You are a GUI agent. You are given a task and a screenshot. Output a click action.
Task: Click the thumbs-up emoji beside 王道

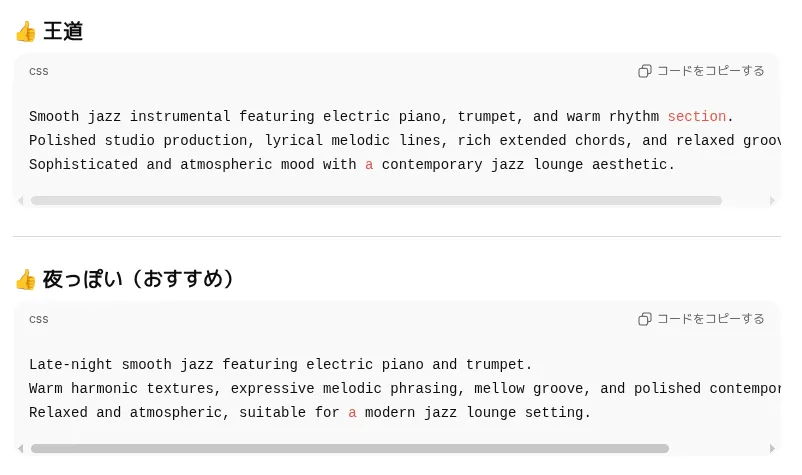25,32
